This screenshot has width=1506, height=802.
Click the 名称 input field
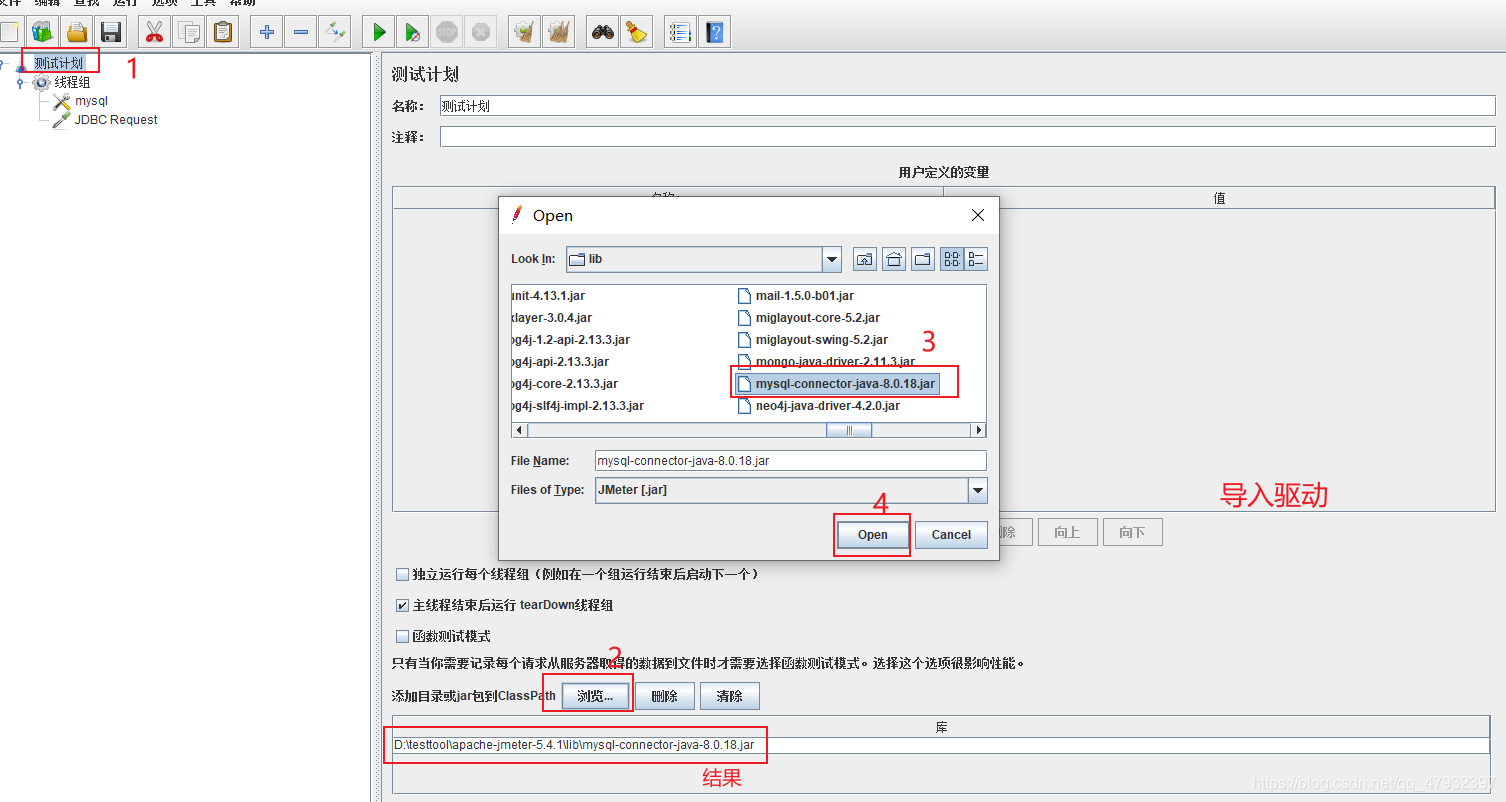(968, 106)
